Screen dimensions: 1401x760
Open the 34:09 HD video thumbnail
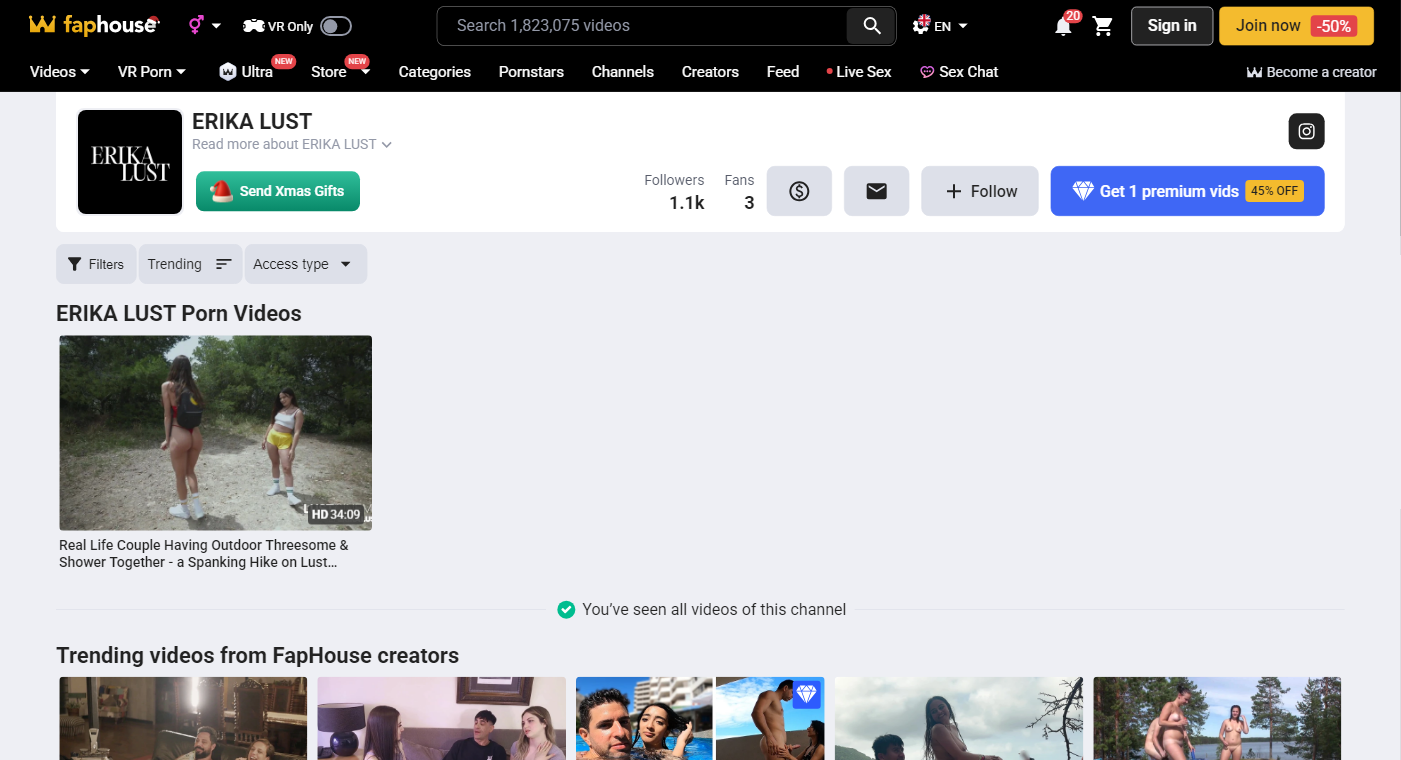[x=216, y=432]
